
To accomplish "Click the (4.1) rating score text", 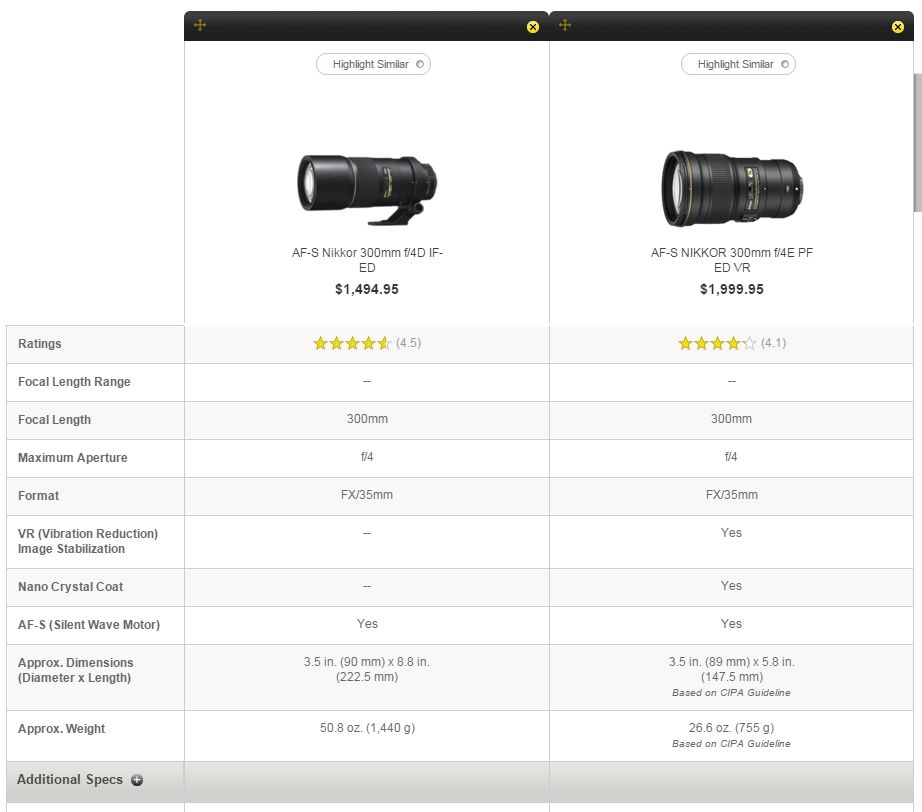I will click(773, 343).
